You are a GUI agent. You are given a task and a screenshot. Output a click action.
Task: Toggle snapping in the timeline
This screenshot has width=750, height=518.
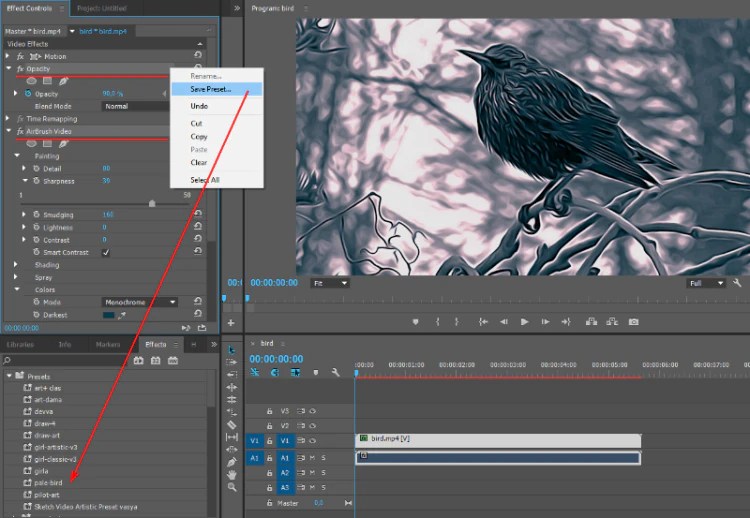pos(275,372)
